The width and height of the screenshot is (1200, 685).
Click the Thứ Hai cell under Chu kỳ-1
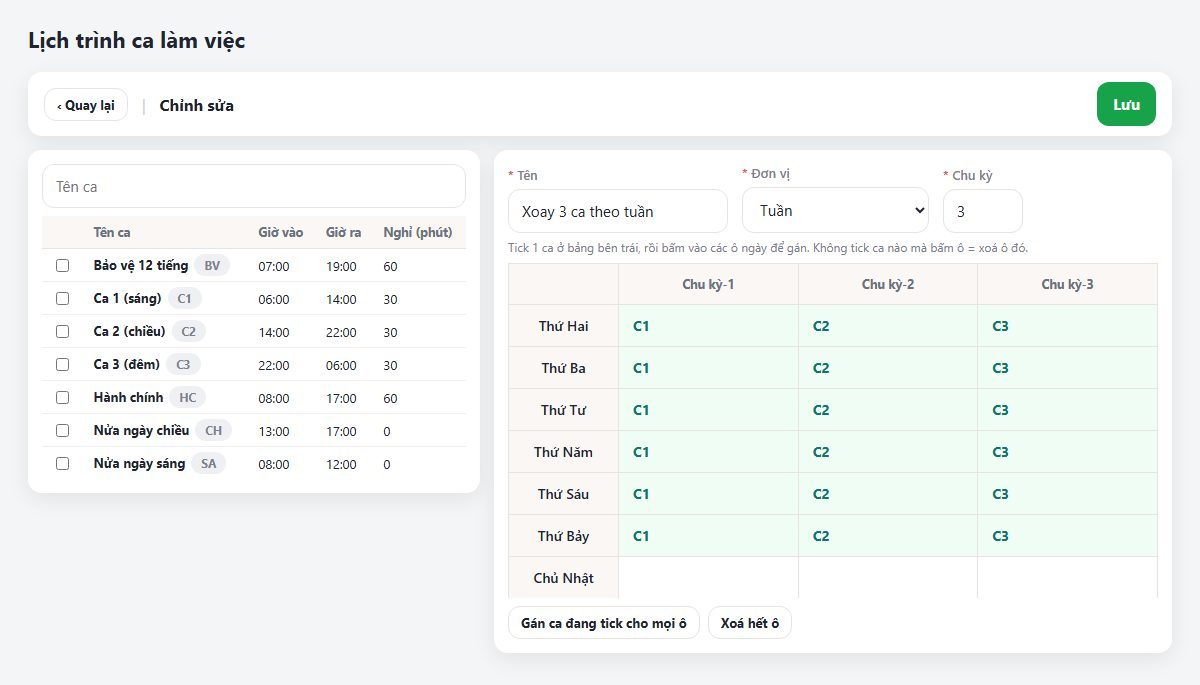pos(708,326)
